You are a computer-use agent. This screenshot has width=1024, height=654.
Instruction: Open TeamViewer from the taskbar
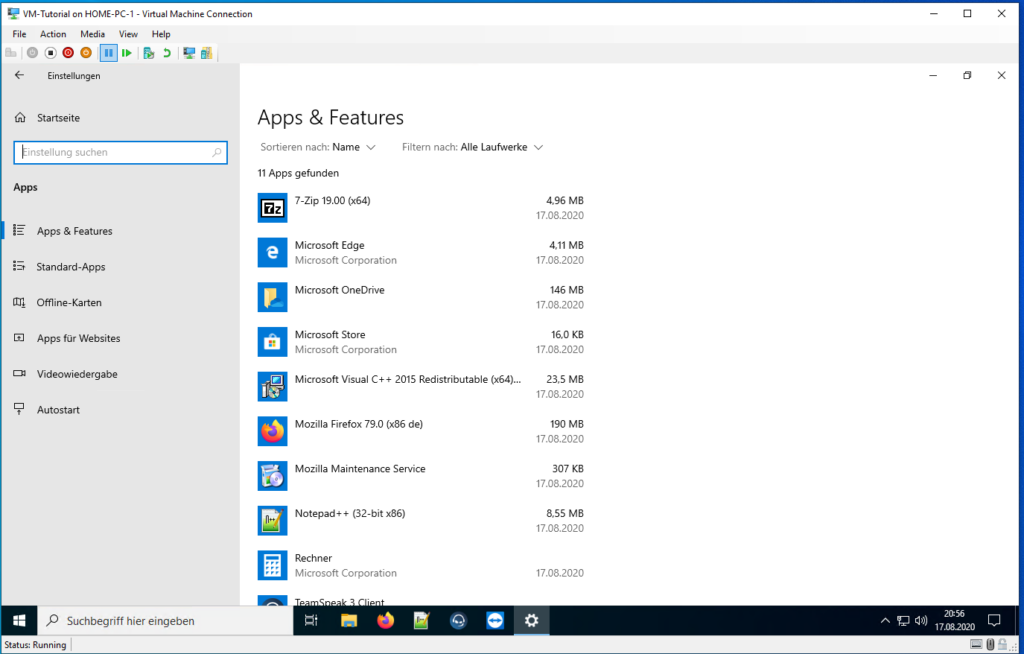(495, 621)
